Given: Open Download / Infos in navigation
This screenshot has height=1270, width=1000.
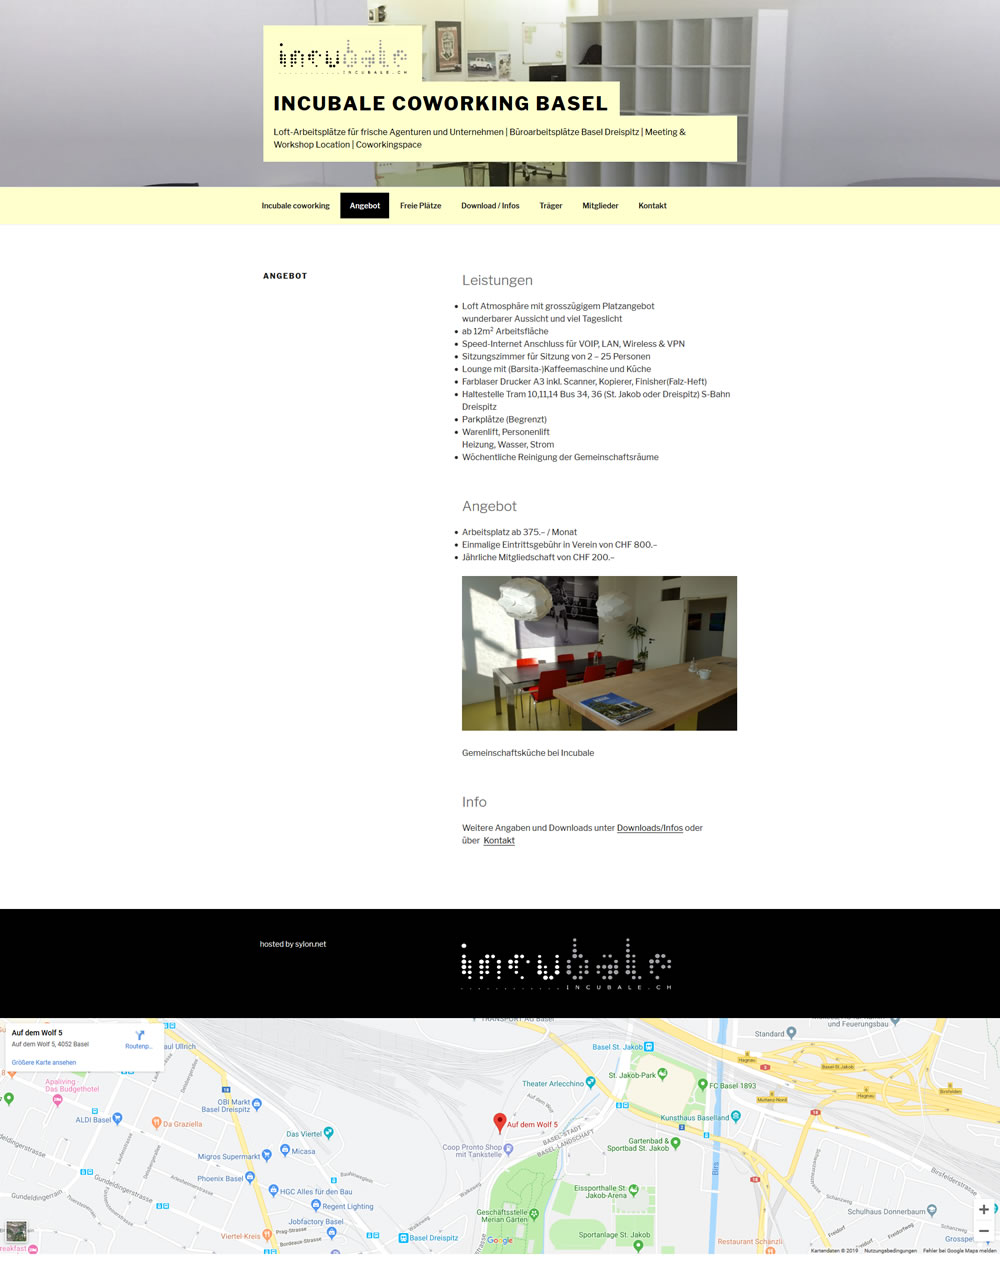Looking at the screenshot, I should tap(490, 206).
